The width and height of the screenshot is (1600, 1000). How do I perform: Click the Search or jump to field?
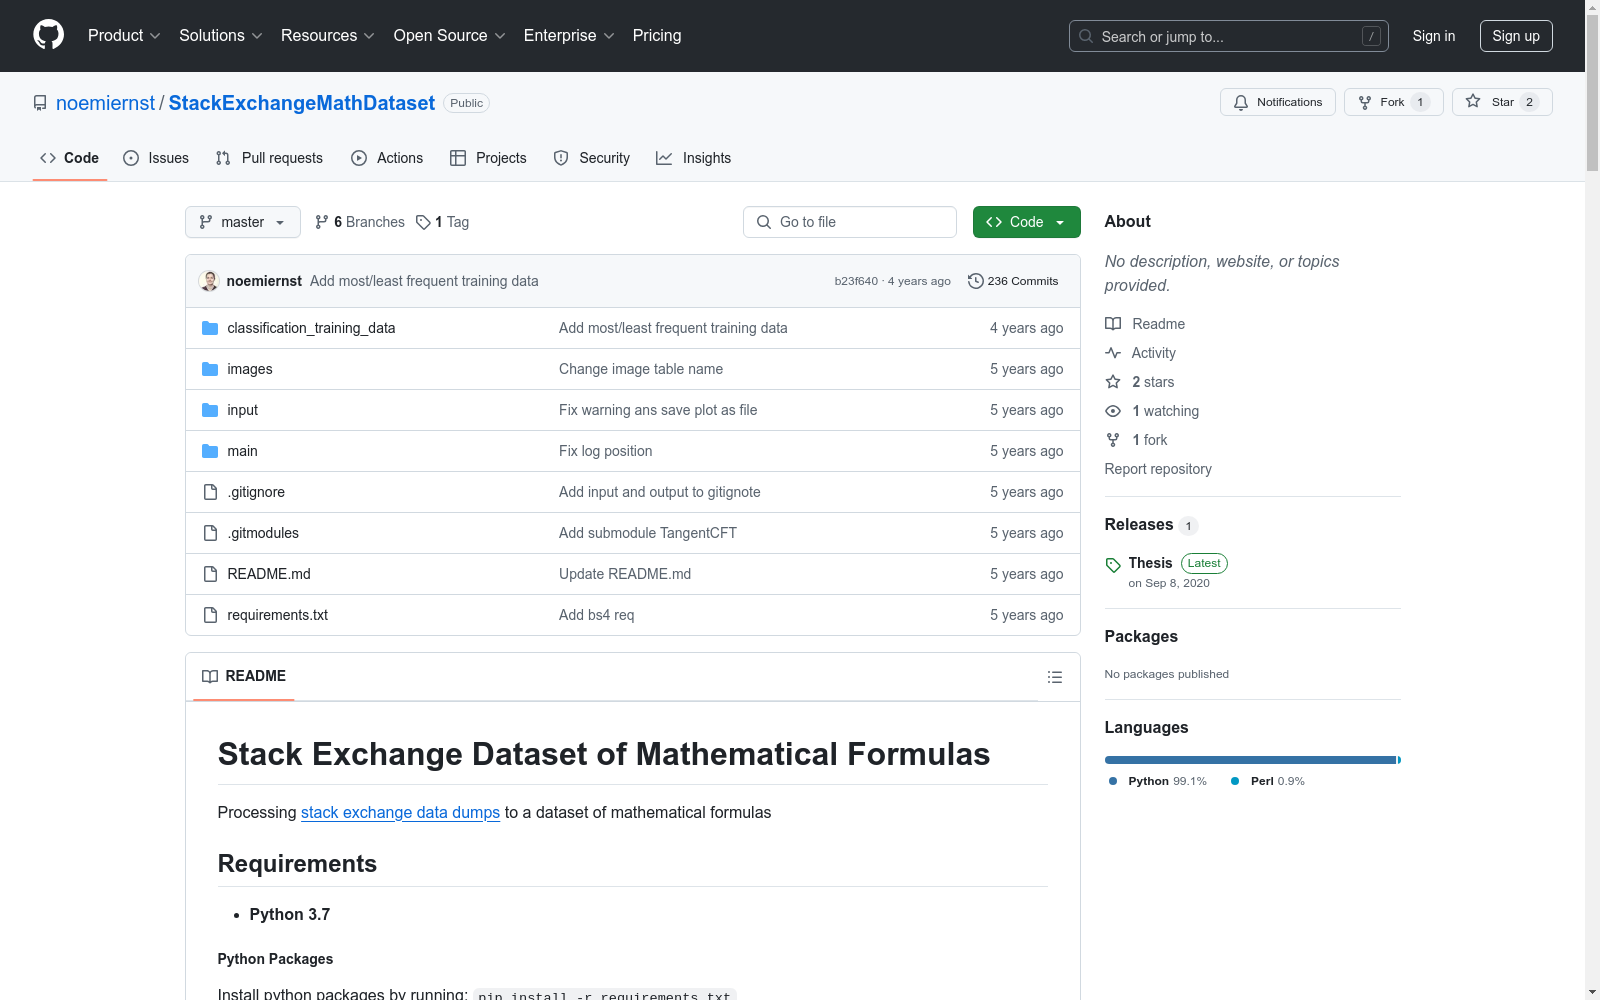(x=1229, y=36)
